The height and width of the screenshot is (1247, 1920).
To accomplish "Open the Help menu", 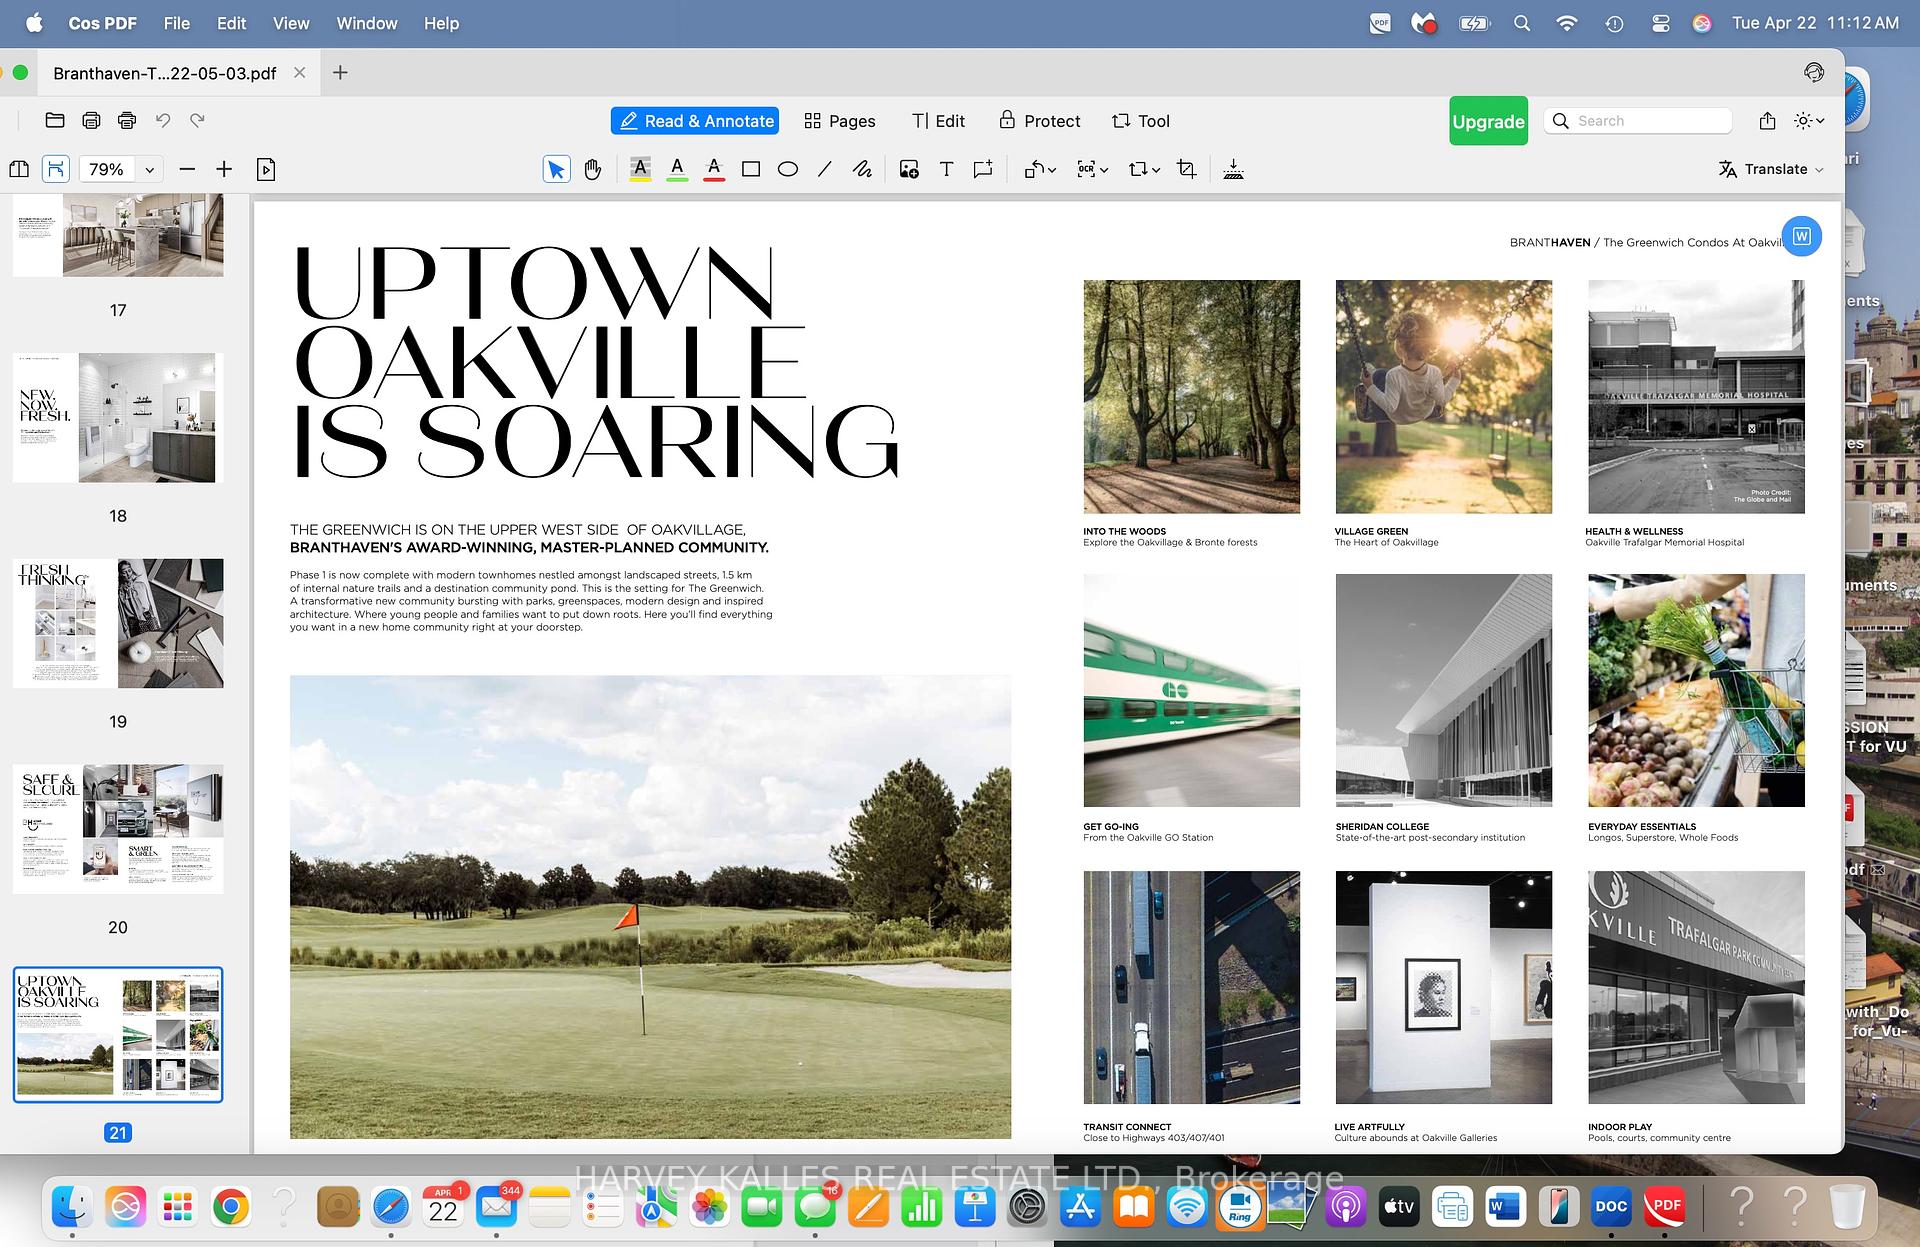I will [x=441, y=23].
